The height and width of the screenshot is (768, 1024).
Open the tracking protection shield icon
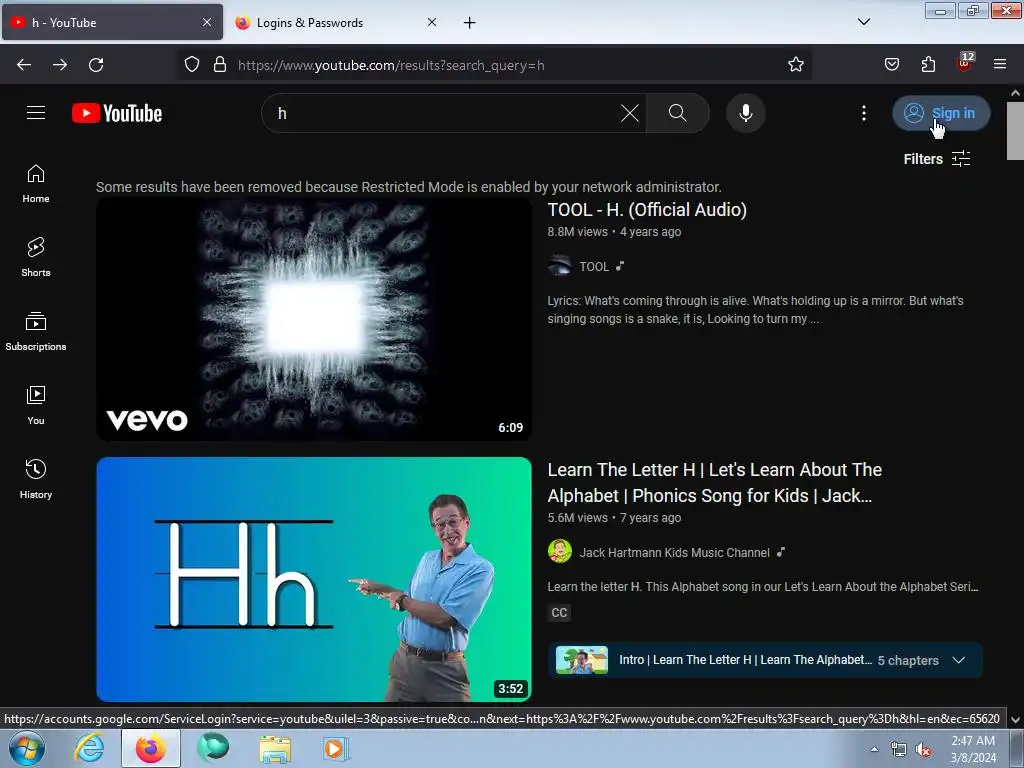(x=191, y=65)
